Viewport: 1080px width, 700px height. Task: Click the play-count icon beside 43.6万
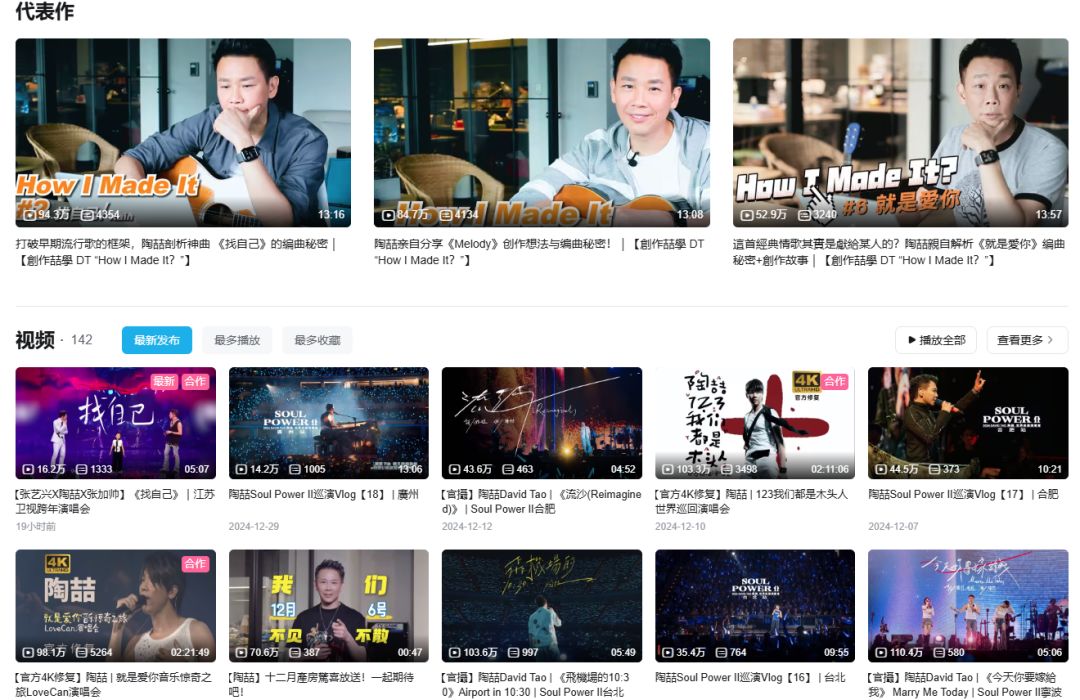(455, 469)
